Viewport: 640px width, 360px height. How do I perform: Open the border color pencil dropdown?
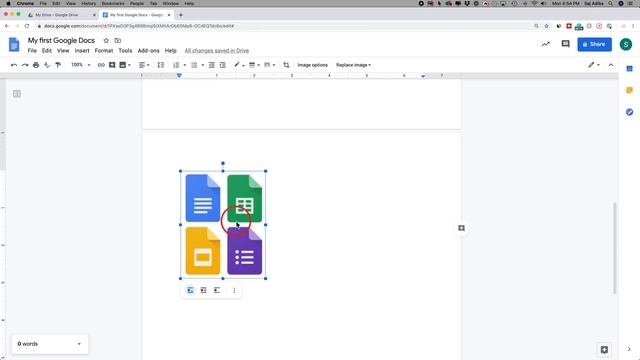[239, 65]
